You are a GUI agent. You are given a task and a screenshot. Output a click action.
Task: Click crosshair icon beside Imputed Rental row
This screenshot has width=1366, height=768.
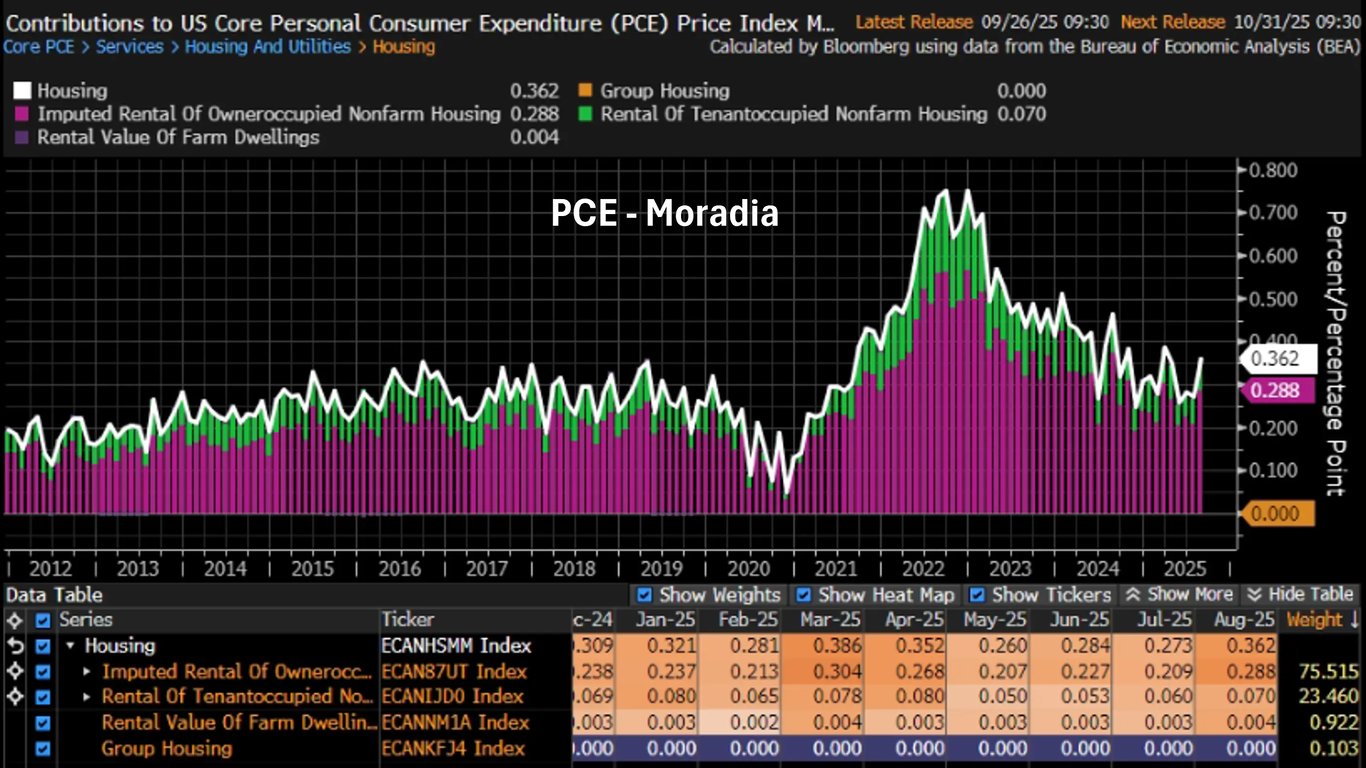(x=15, y=672)
